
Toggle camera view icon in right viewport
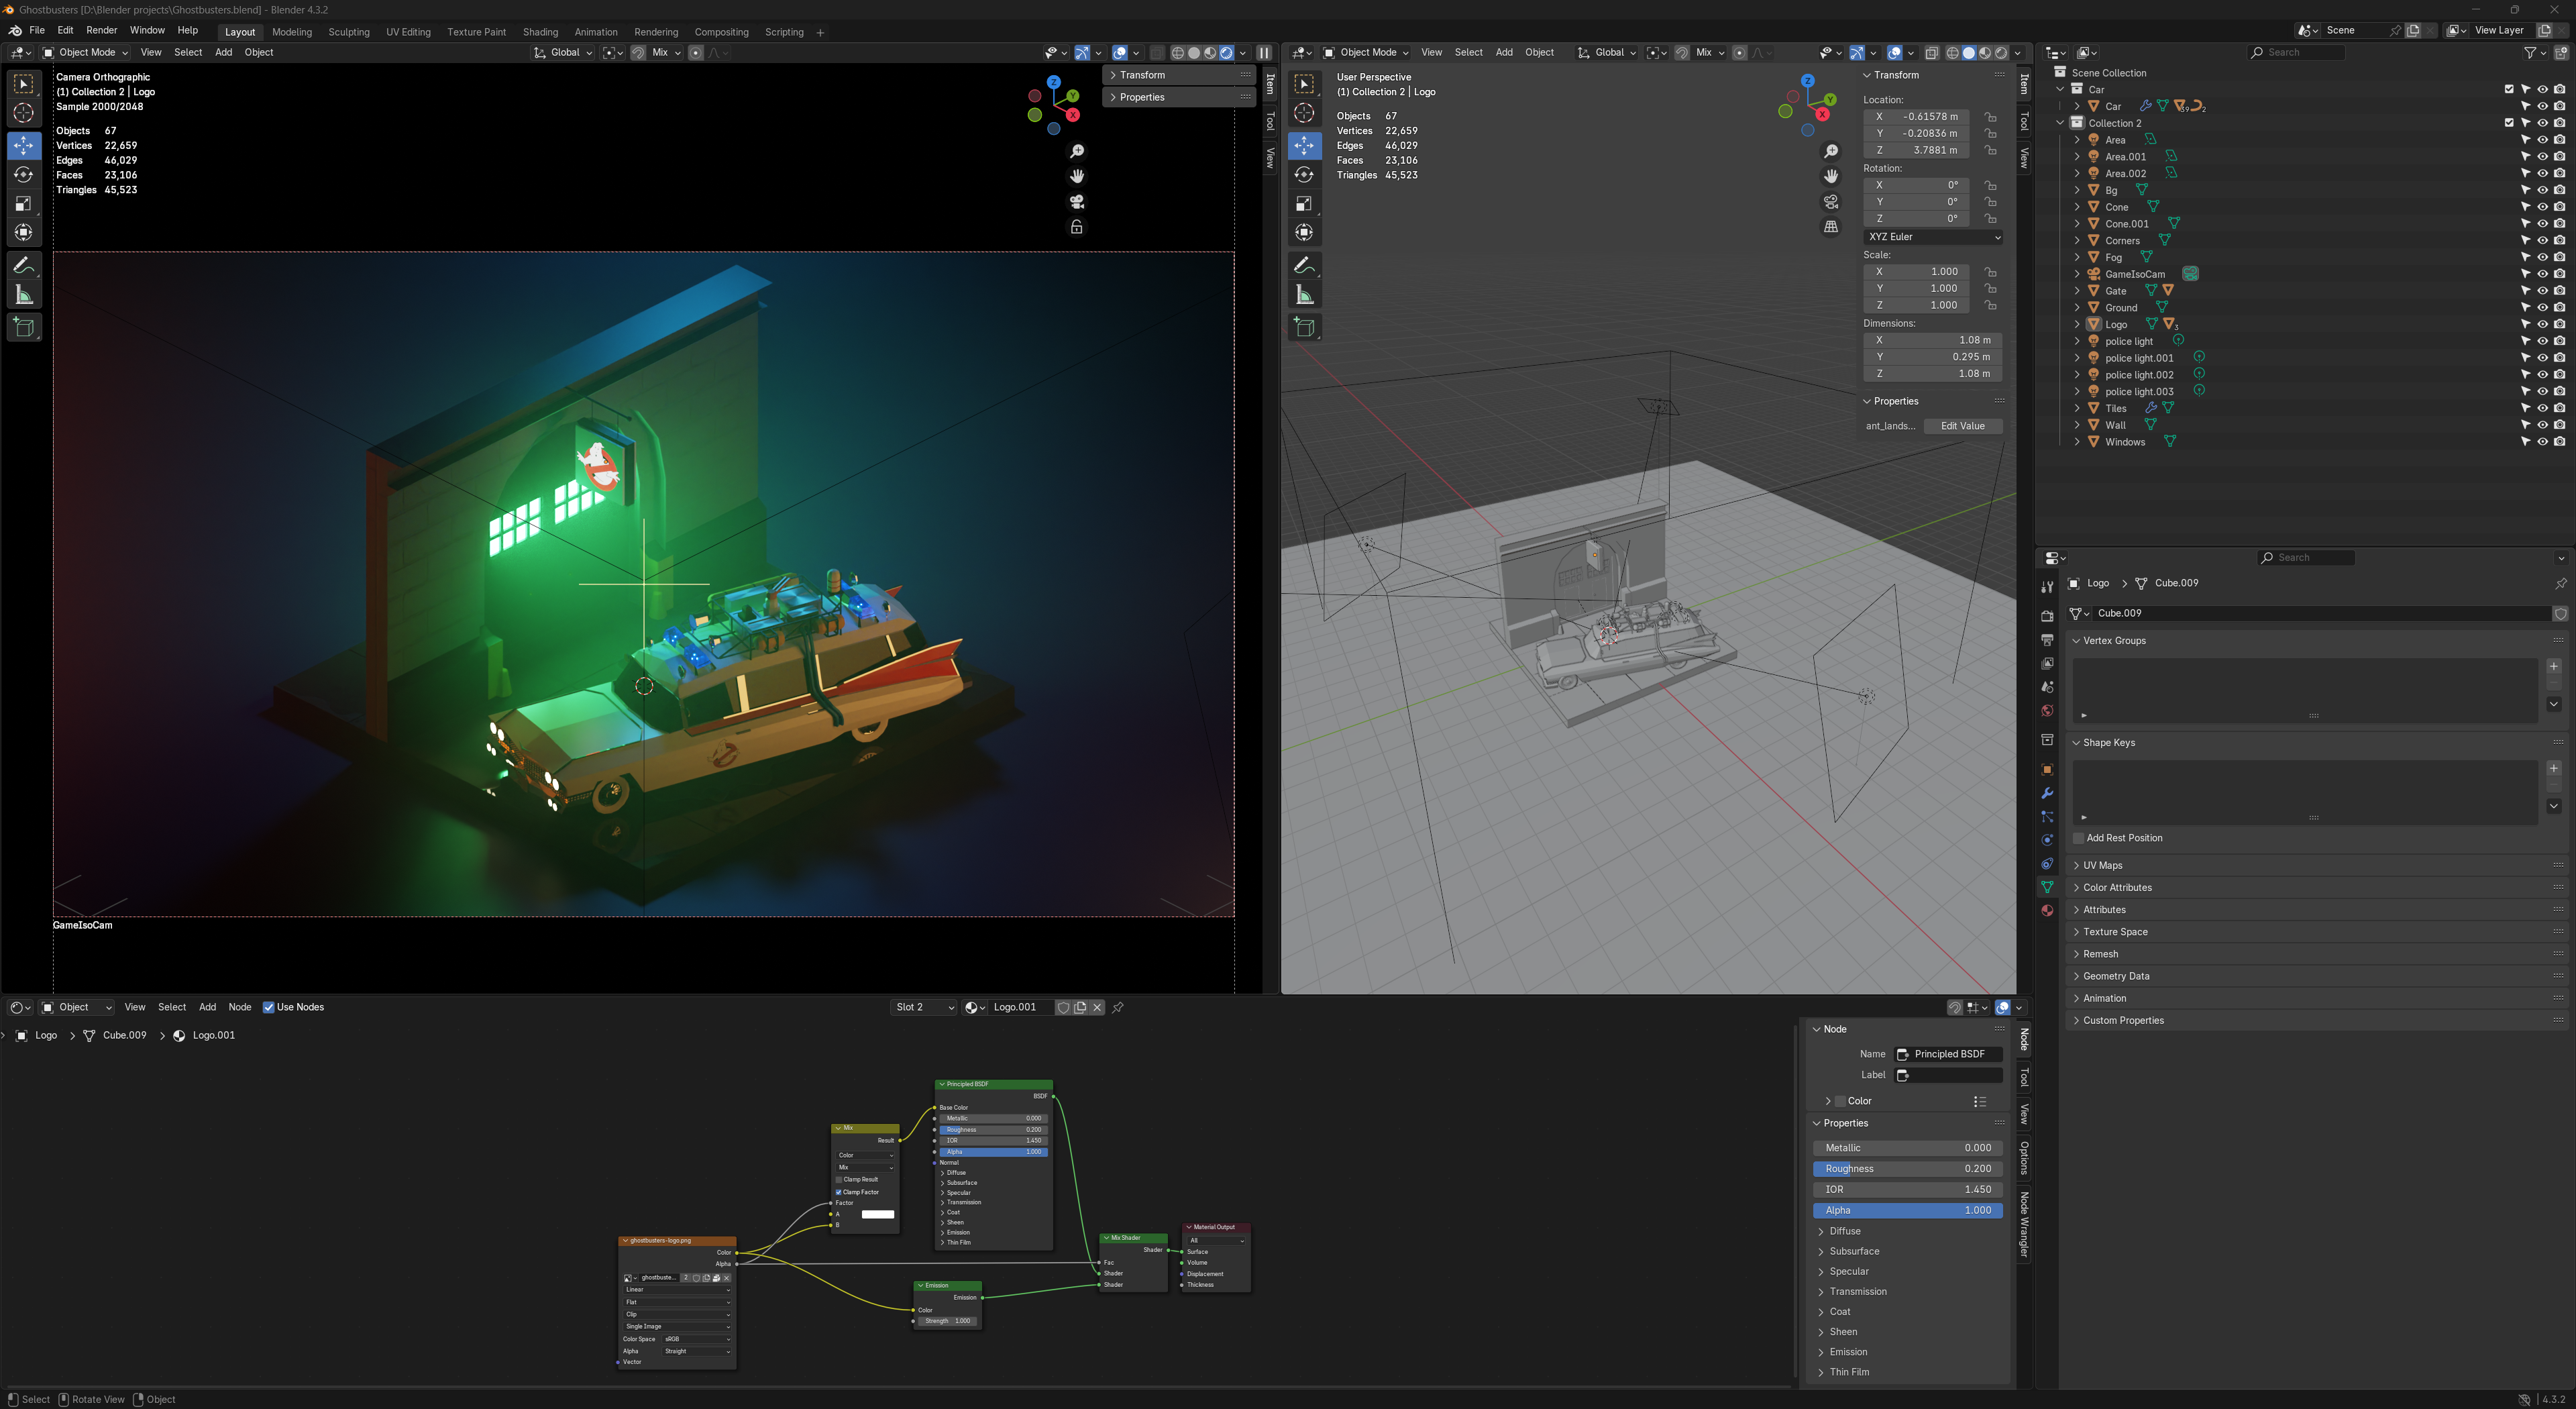(1831, 201)
